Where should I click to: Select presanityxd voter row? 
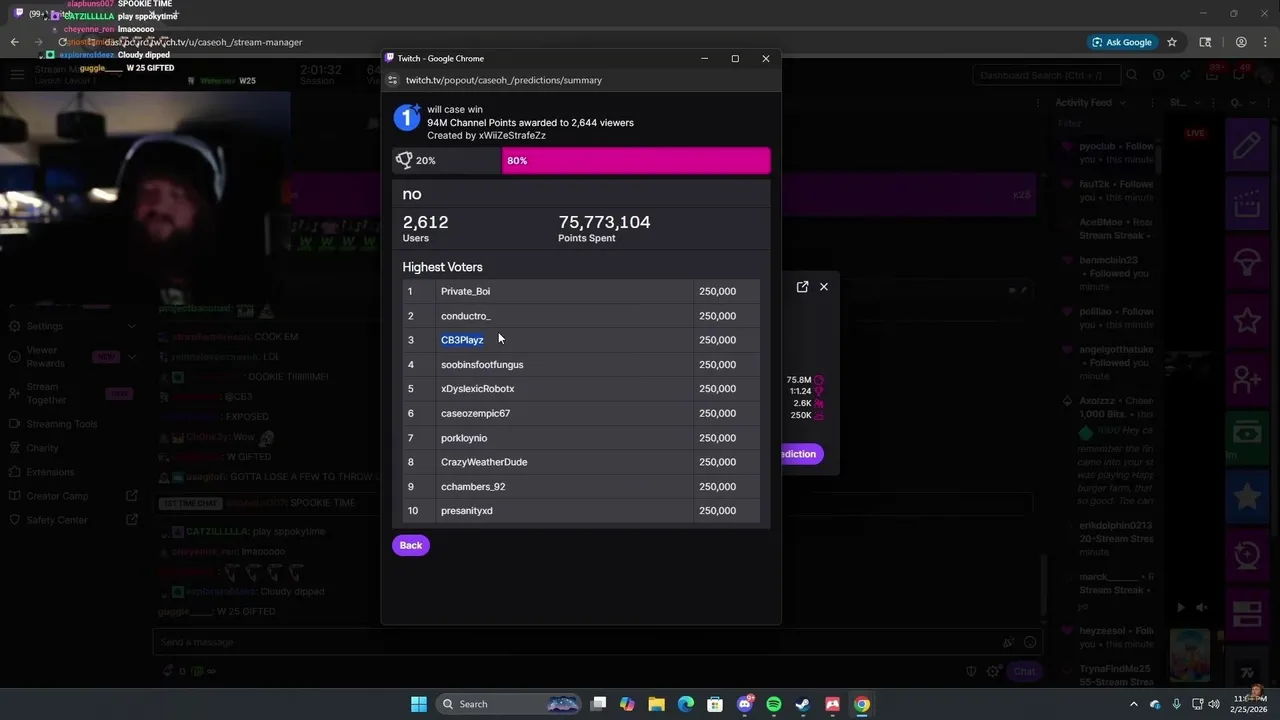[581, 511]
